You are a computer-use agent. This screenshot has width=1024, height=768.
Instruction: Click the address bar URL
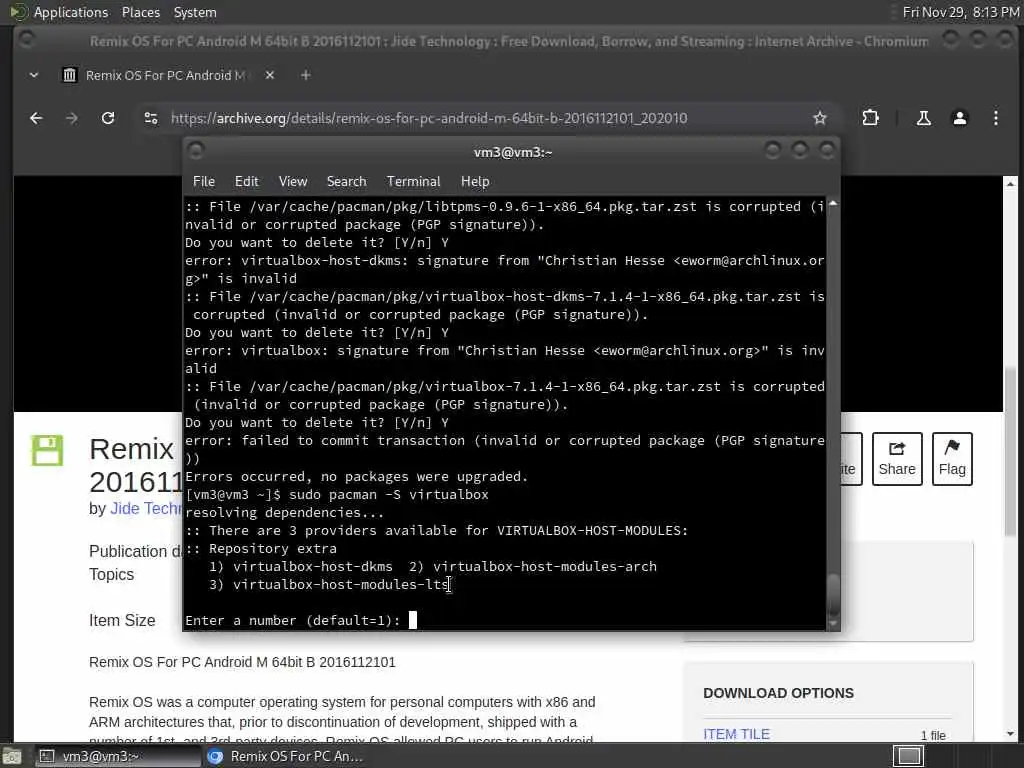[x=429, y=118]
